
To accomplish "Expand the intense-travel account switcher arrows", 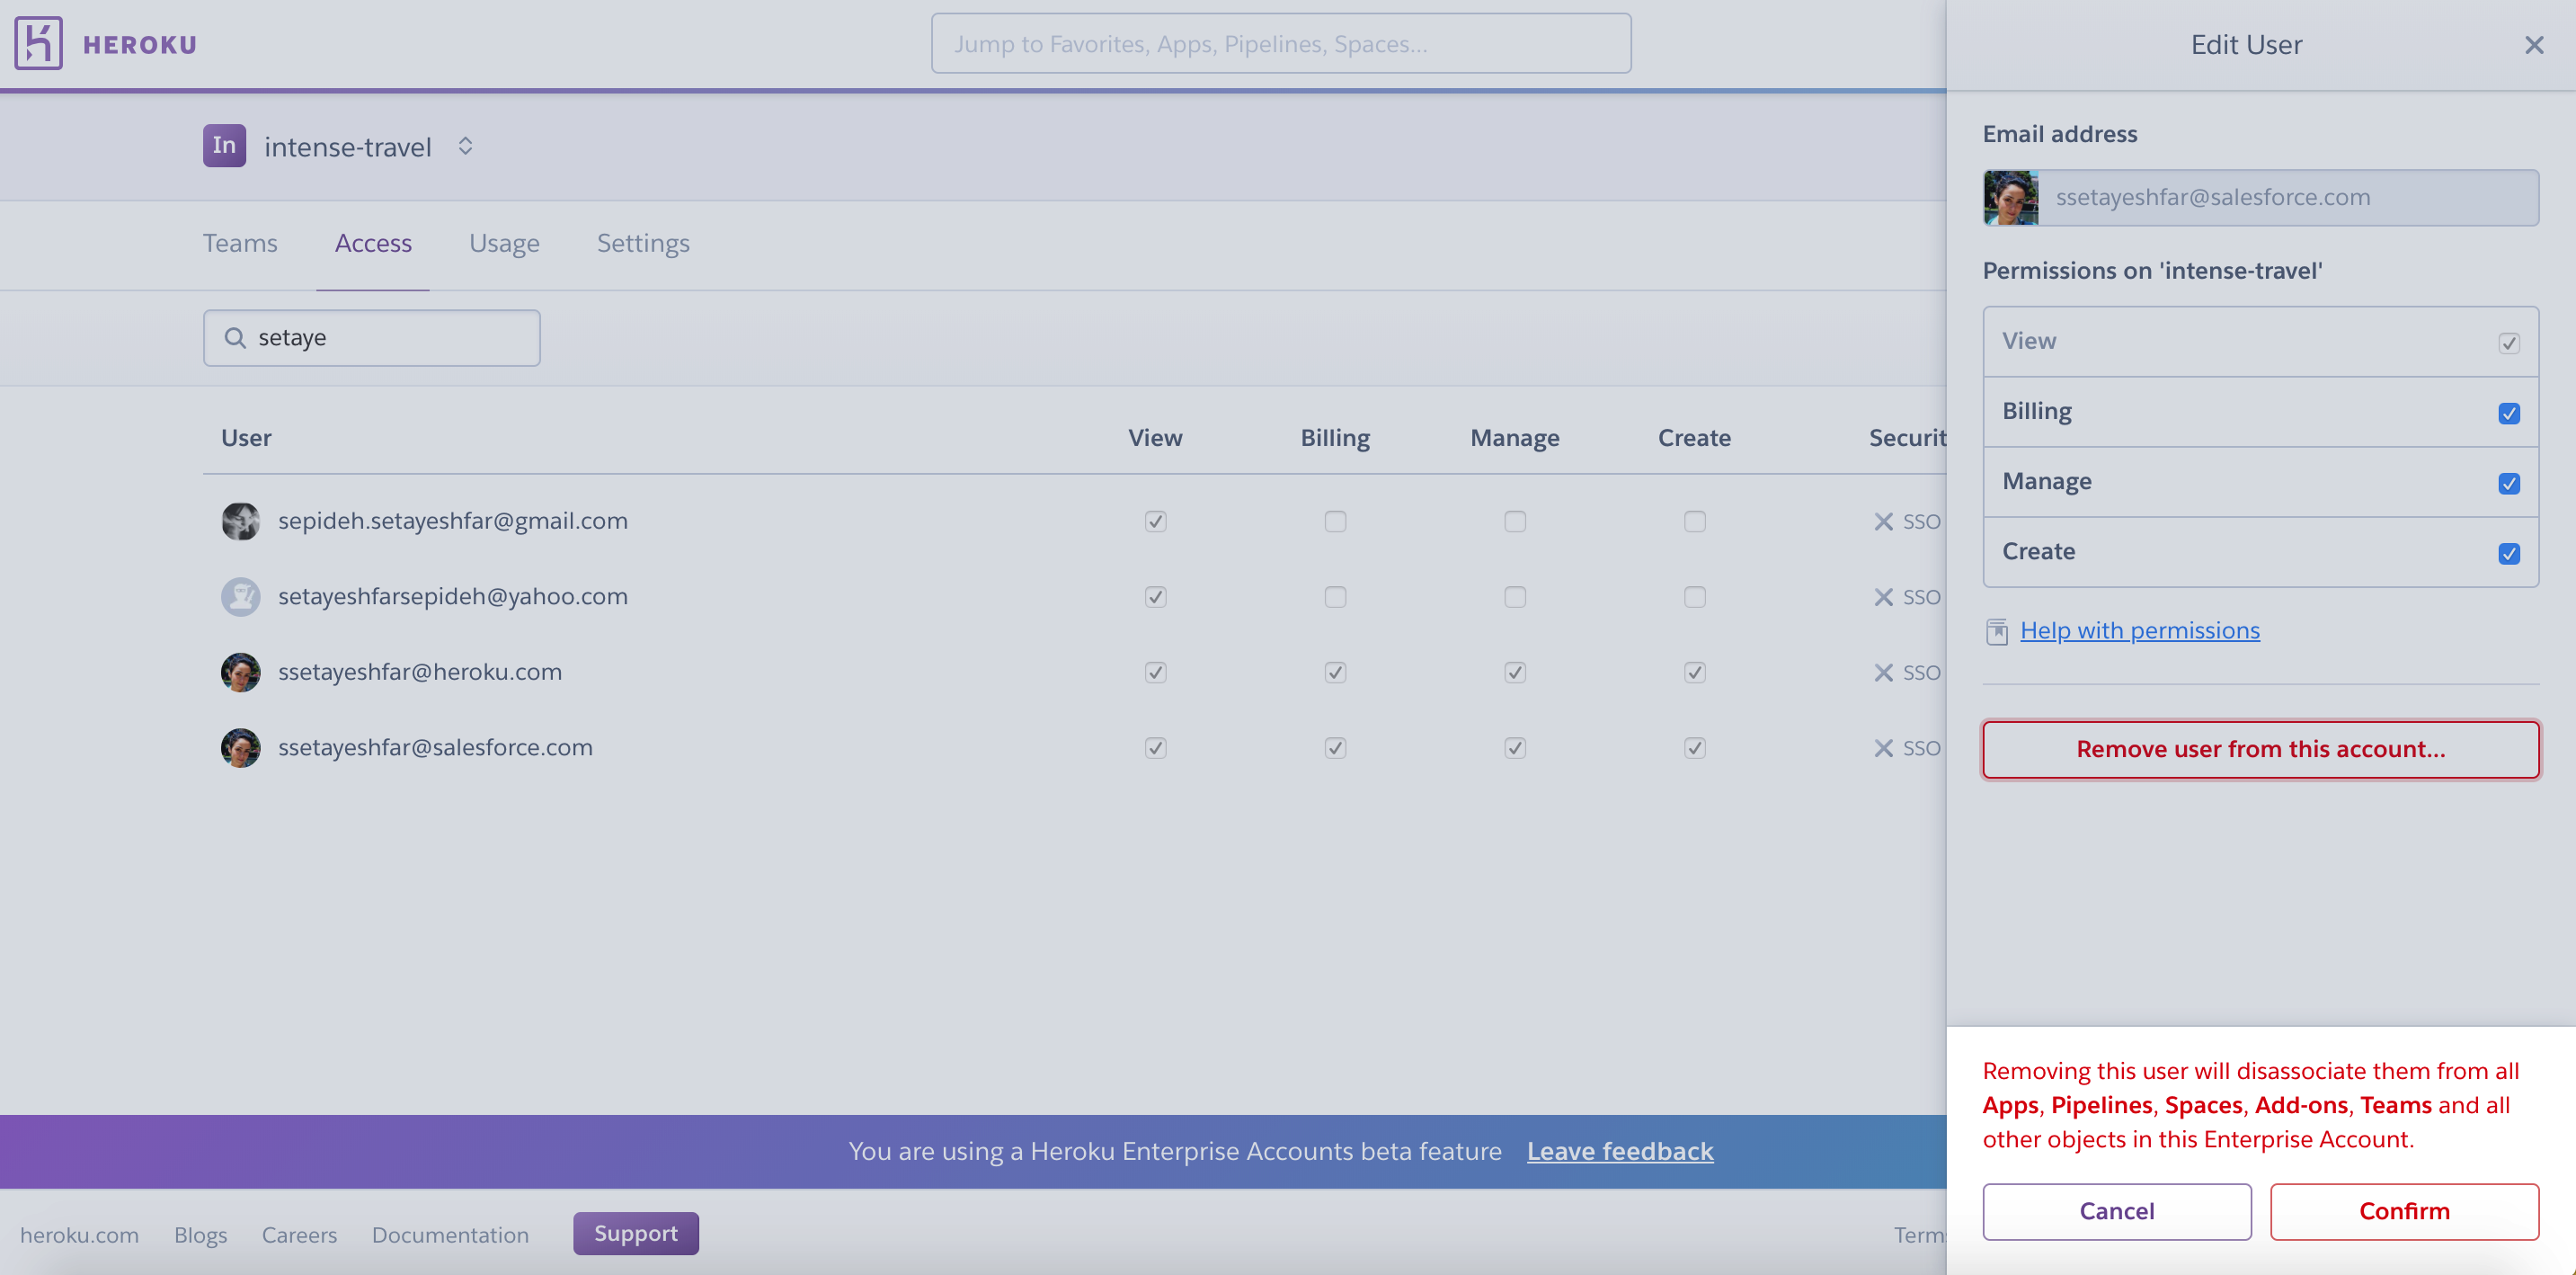I will coord(465,146).
